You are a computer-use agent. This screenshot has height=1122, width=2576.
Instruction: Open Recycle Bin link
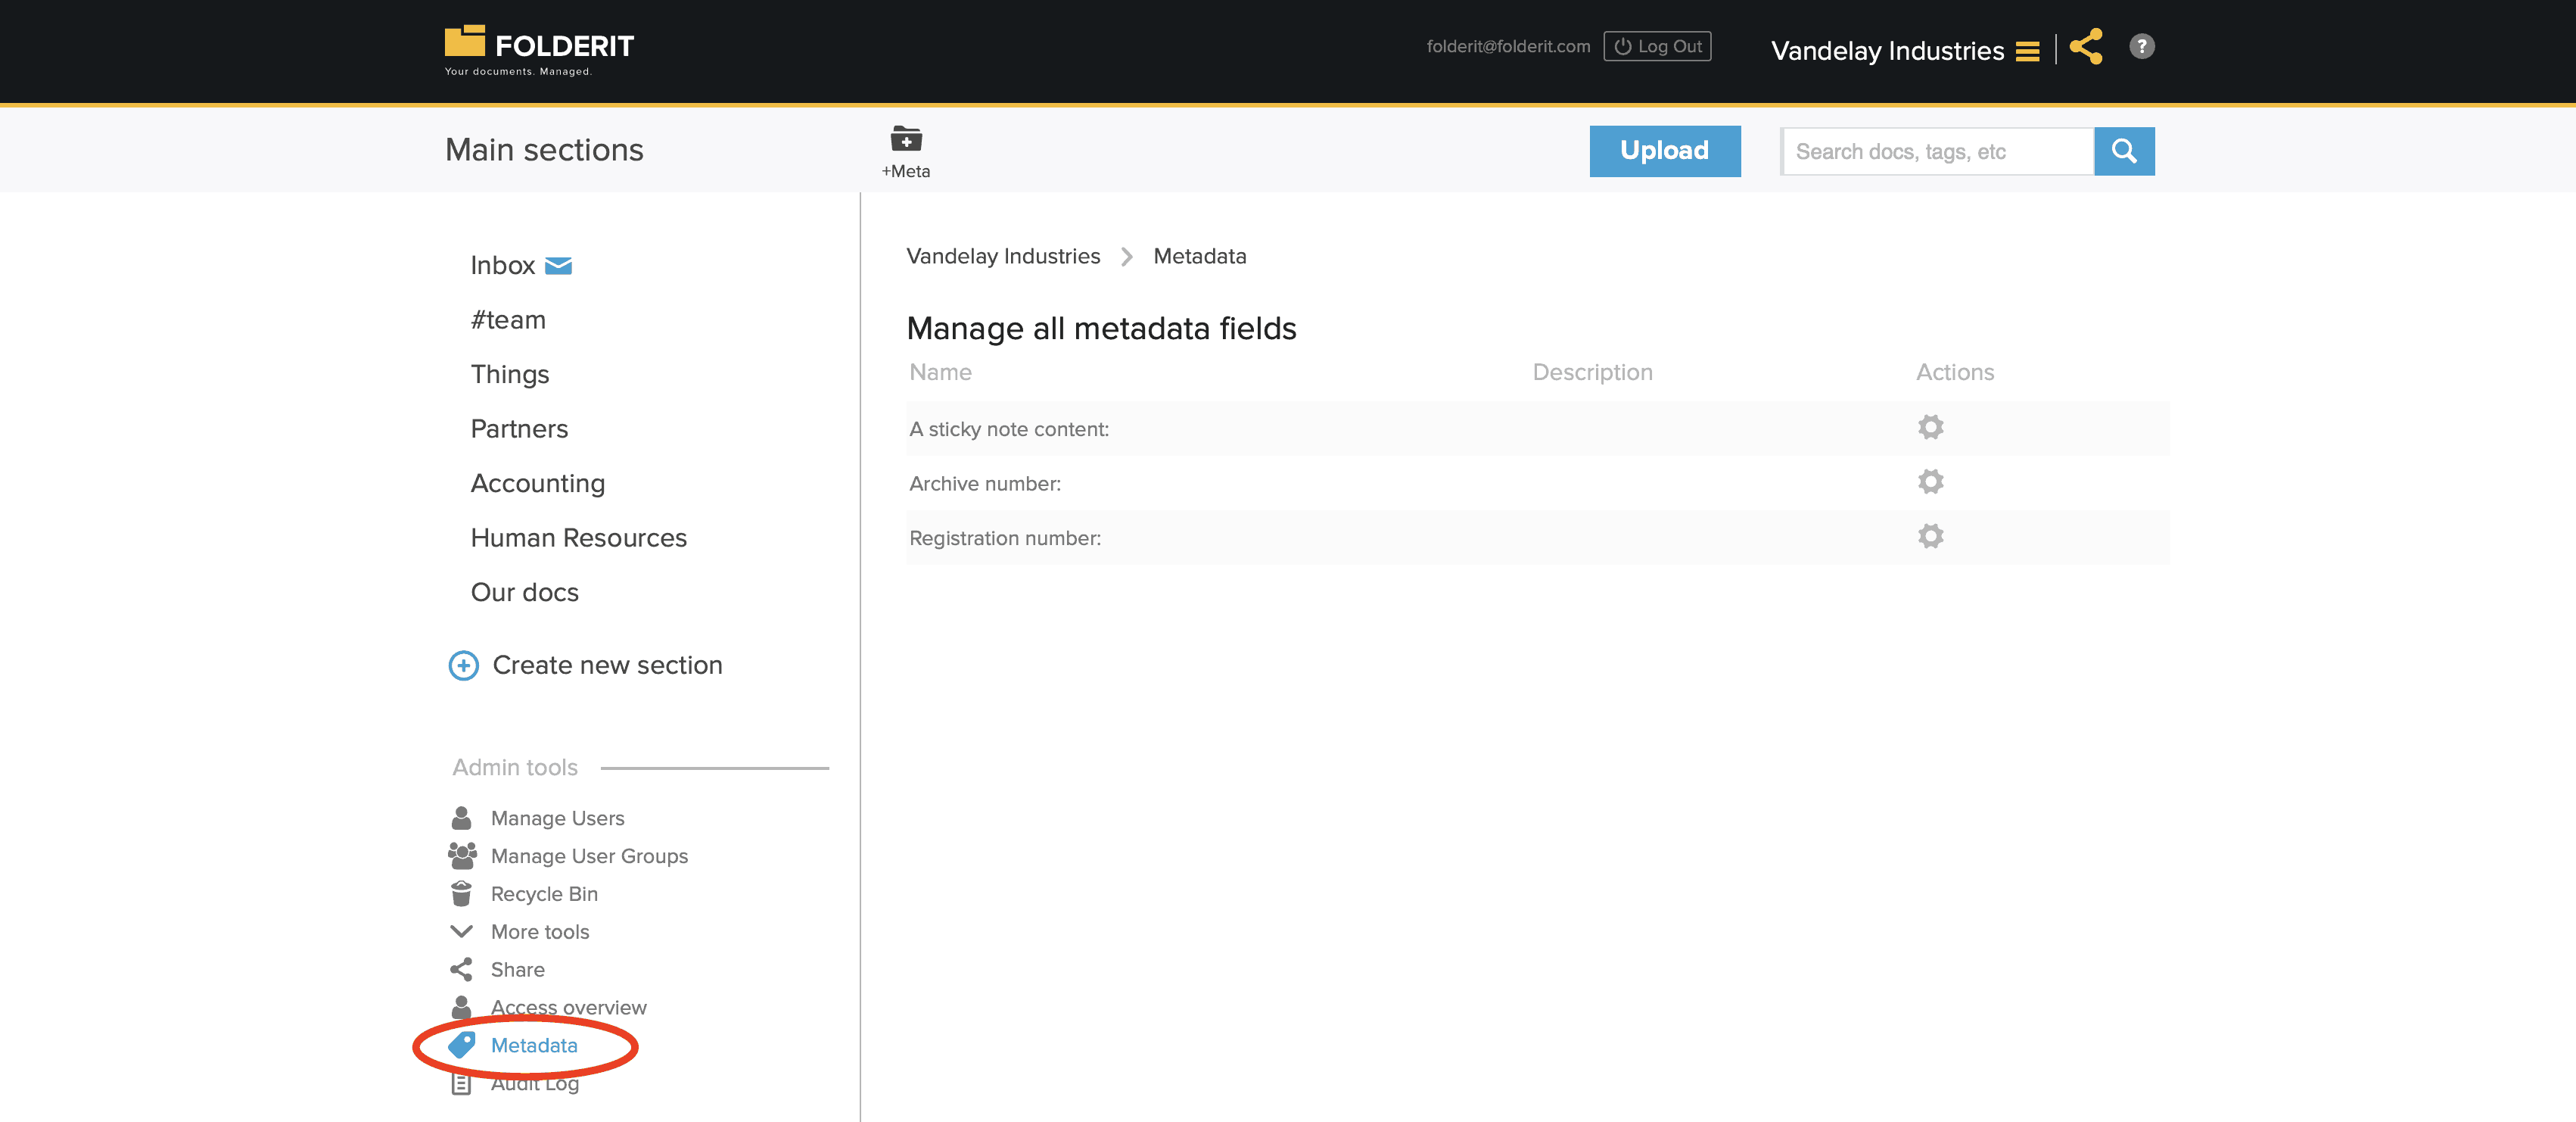[544, 894]
